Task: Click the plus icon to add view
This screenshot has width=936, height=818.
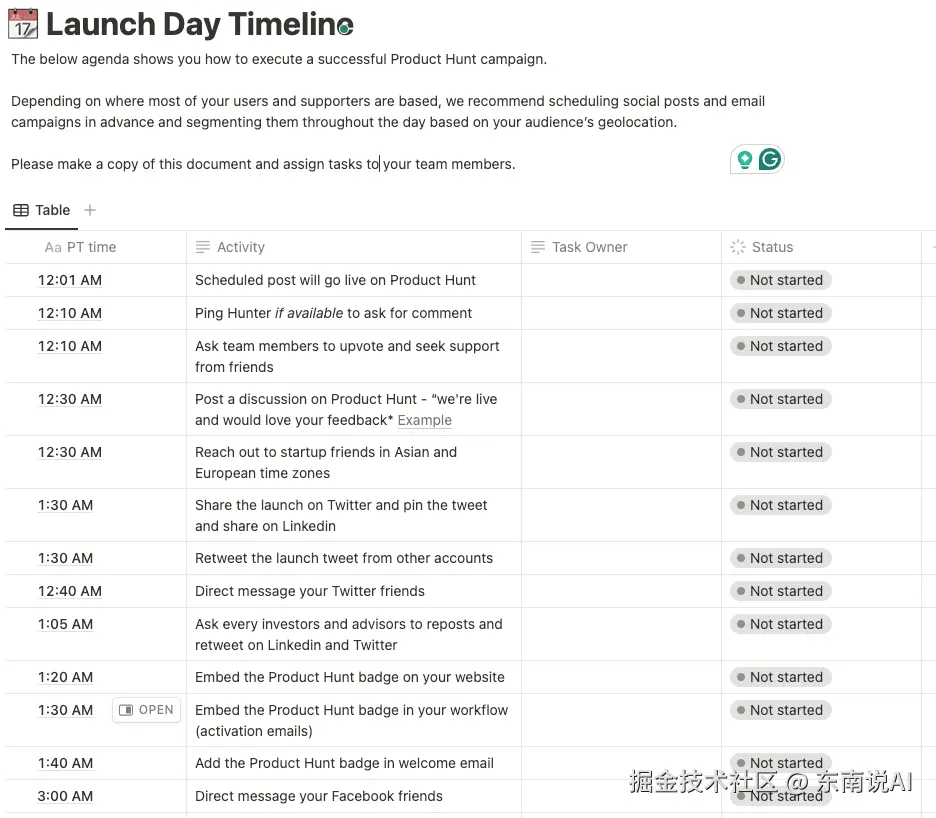Action: click(x=90, y=210)
